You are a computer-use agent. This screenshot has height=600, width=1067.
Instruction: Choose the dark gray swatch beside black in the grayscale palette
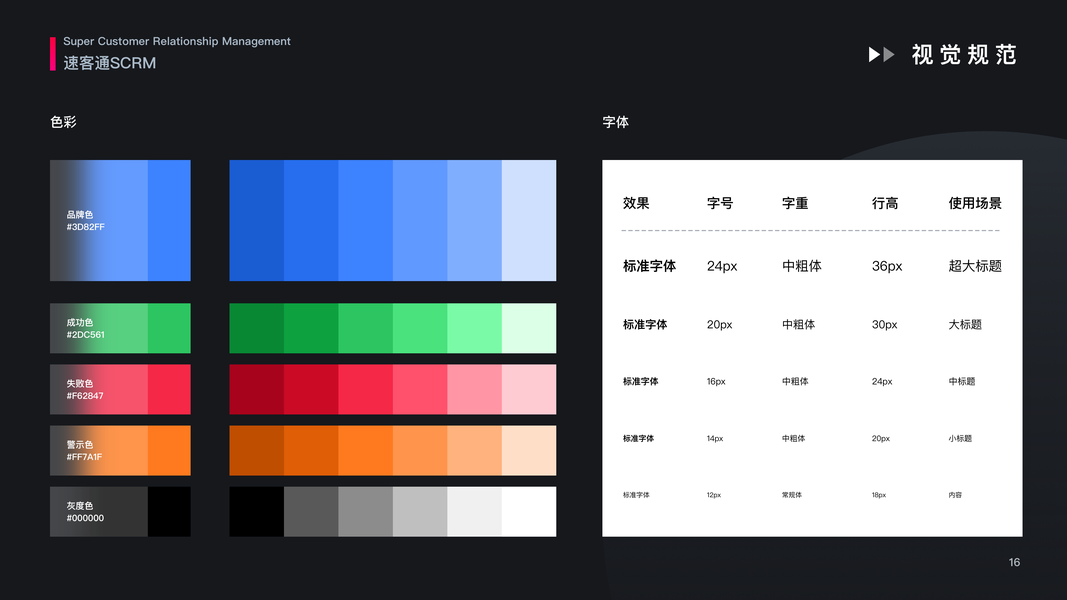[x=311, y=512]
